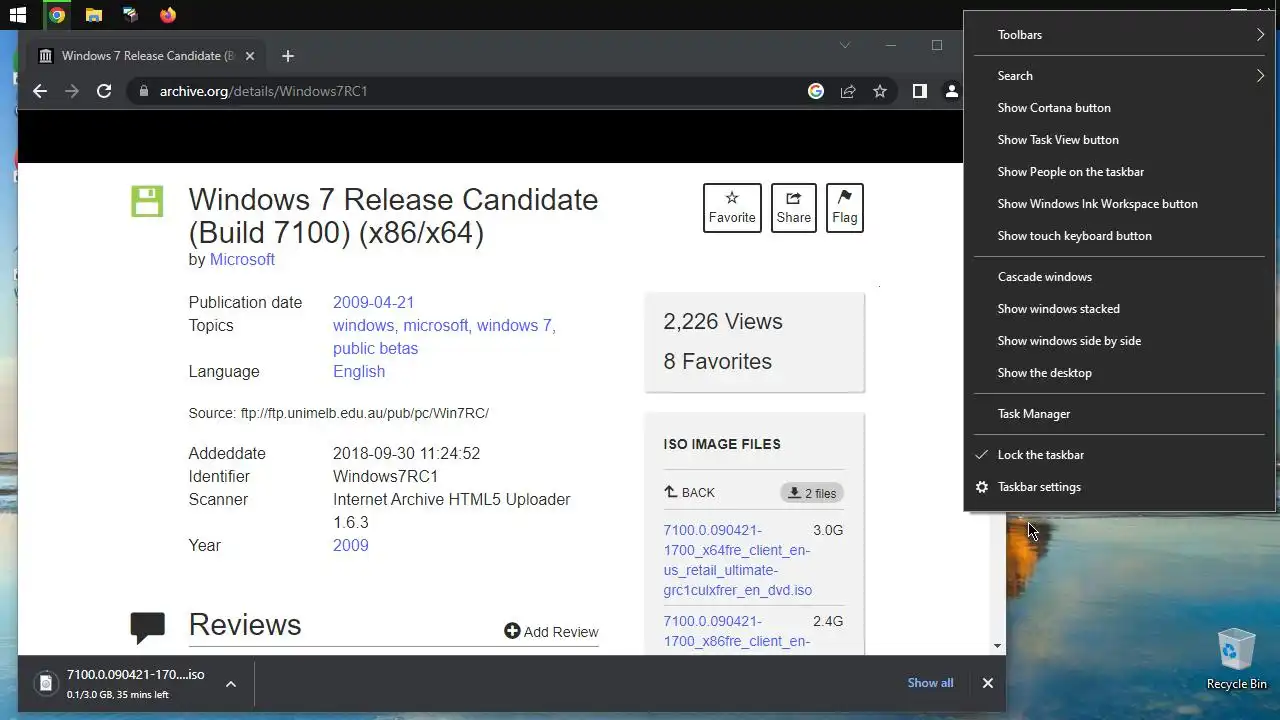Viewport: 1280px width, 720px height.
Task: Go back to the previous page
Action: 40,91
